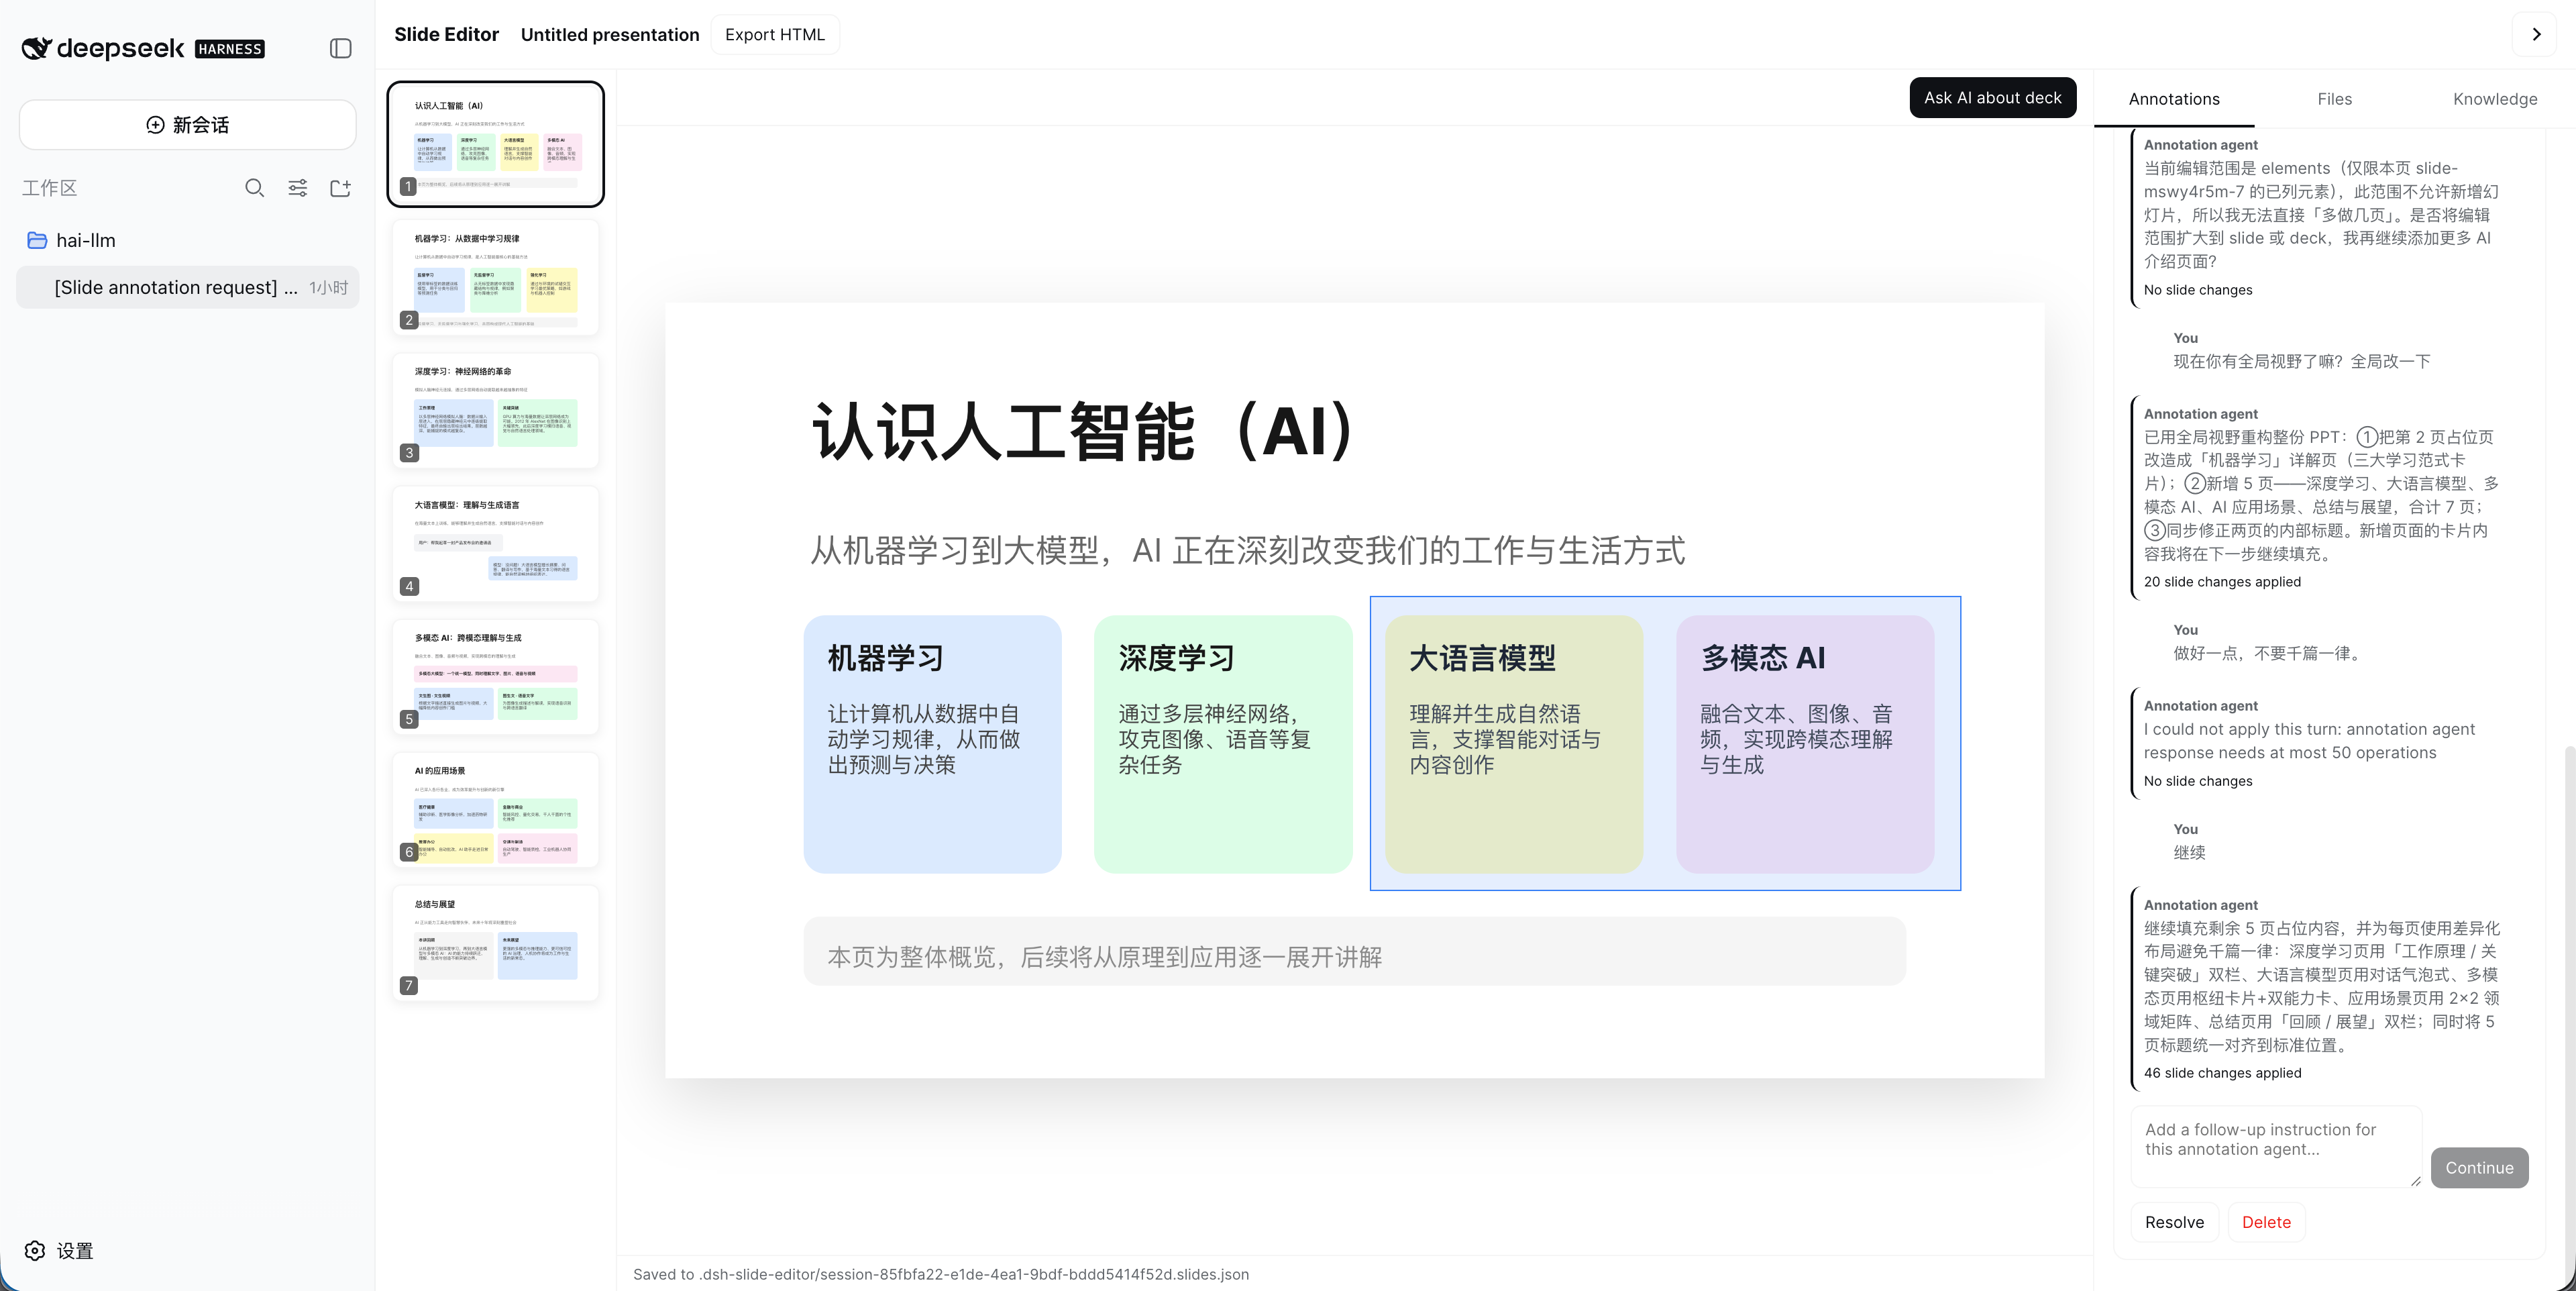Click the deepseek whale logo
The height and width of the screenshot is (1291, 2576).
pos(37,48)
